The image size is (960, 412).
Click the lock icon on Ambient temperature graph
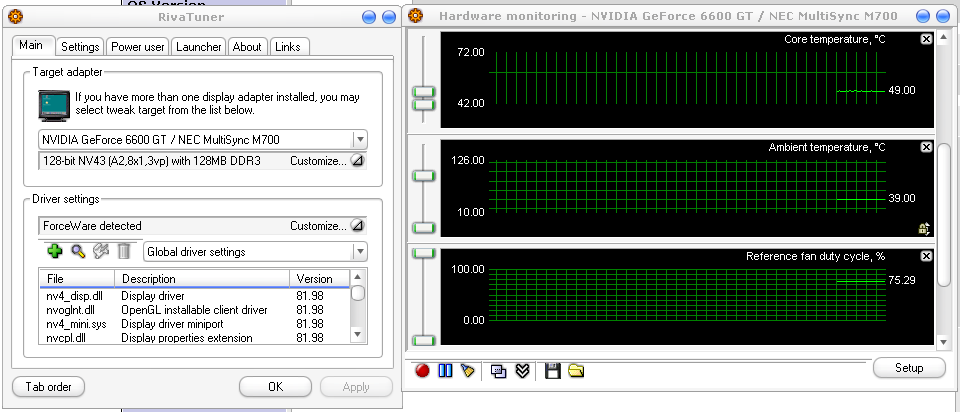pyautogui.click(x=924, y=229)
